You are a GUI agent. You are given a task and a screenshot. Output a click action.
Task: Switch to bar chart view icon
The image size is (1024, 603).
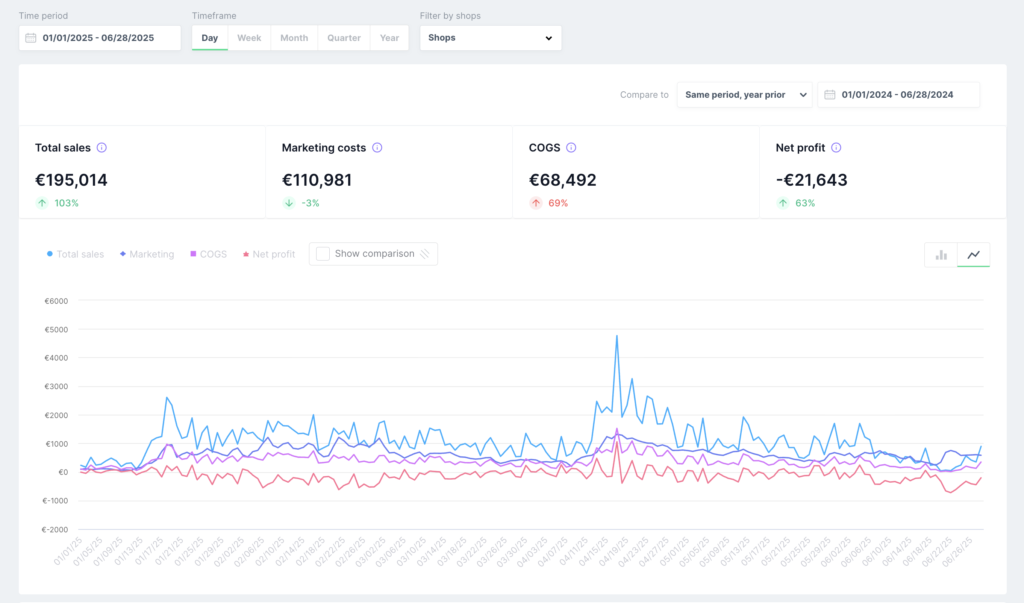click(941, 255)
